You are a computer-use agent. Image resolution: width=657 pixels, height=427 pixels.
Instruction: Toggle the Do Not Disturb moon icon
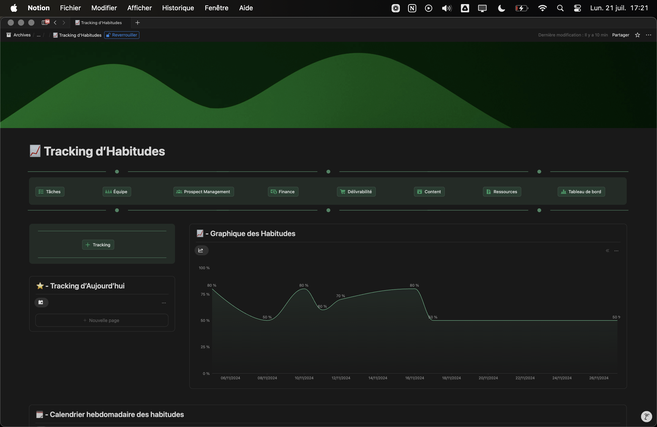pyautogui.click(x=501, y=8)
